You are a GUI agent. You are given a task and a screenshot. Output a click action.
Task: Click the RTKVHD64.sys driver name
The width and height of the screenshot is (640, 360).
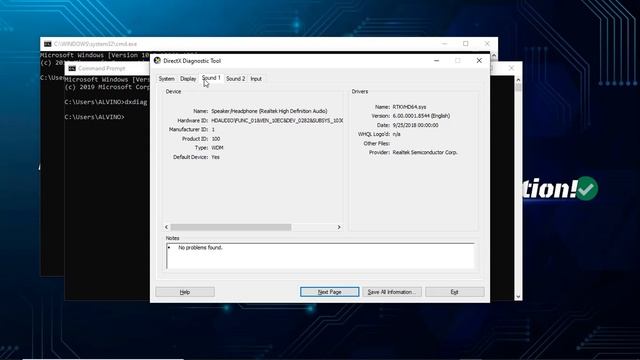tap(409, 107)
